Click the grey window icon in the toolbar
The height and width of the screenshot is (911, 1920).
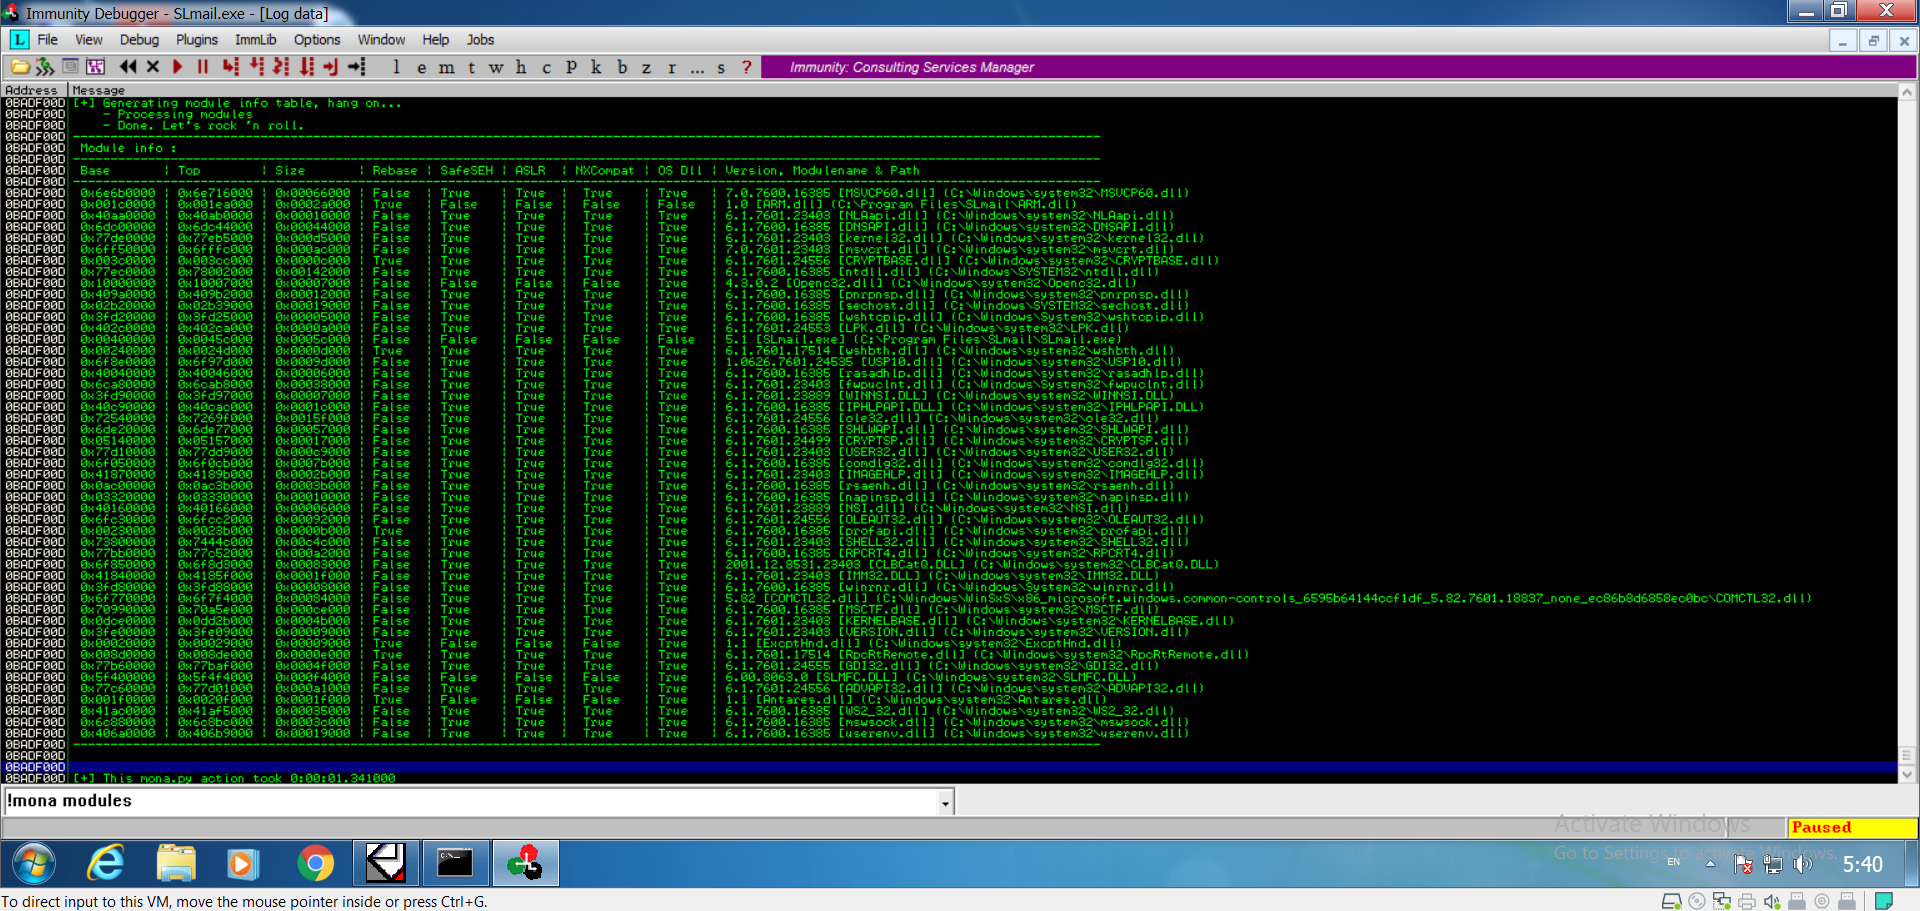tap(70, 67)
